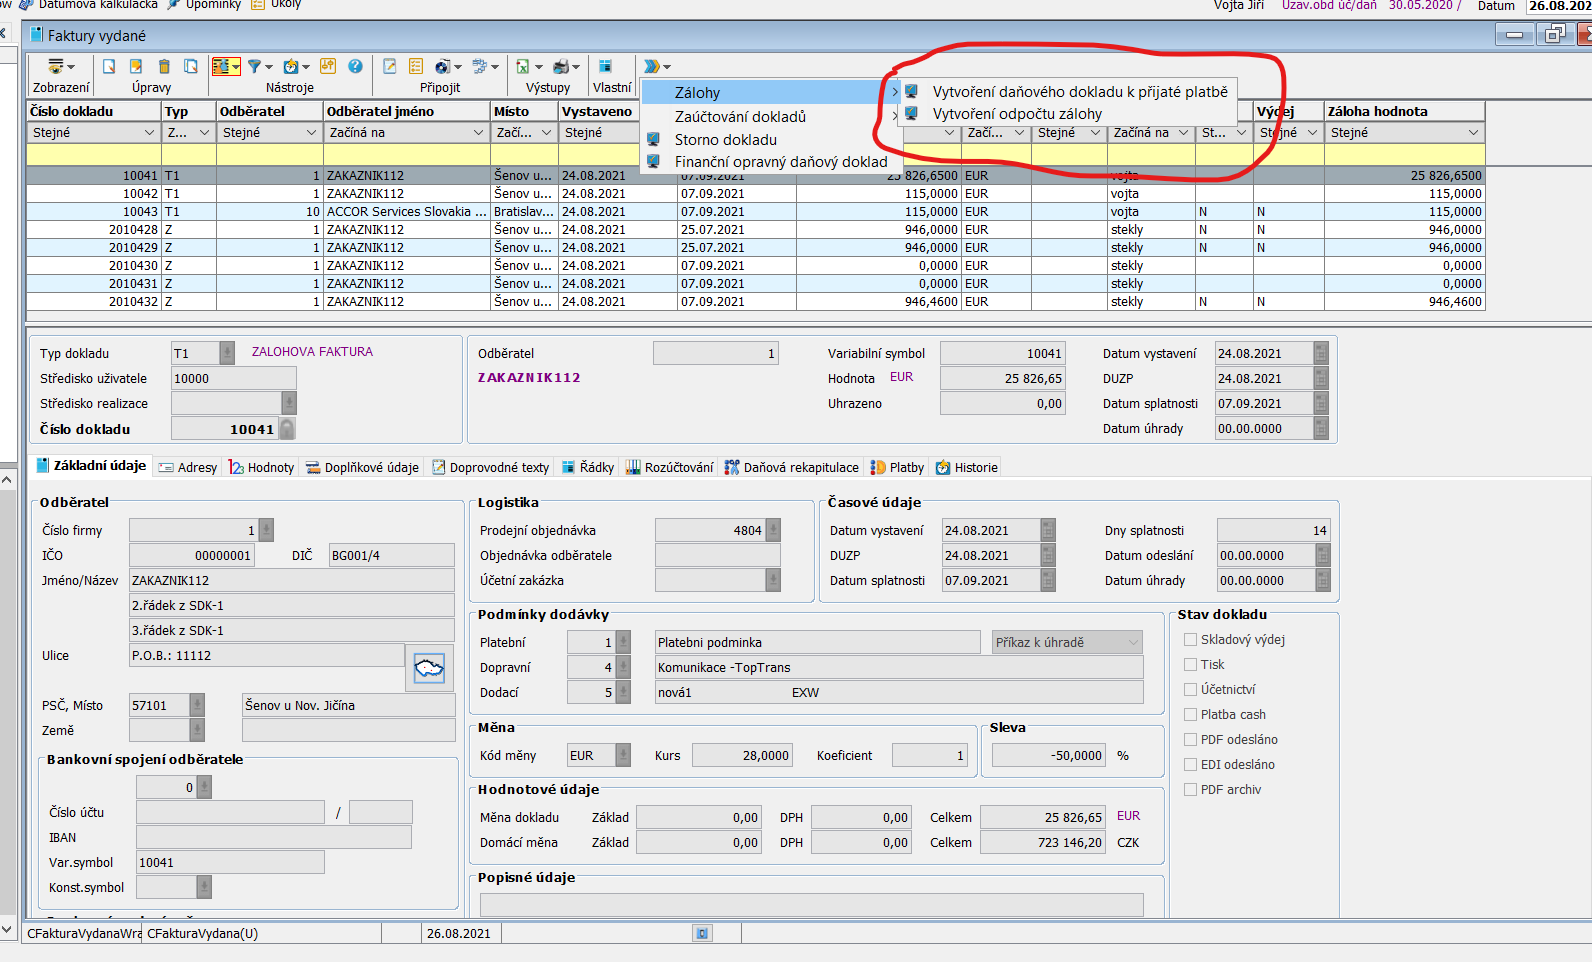Click the Zobrazení eye icon

click(x=57, y=66)
